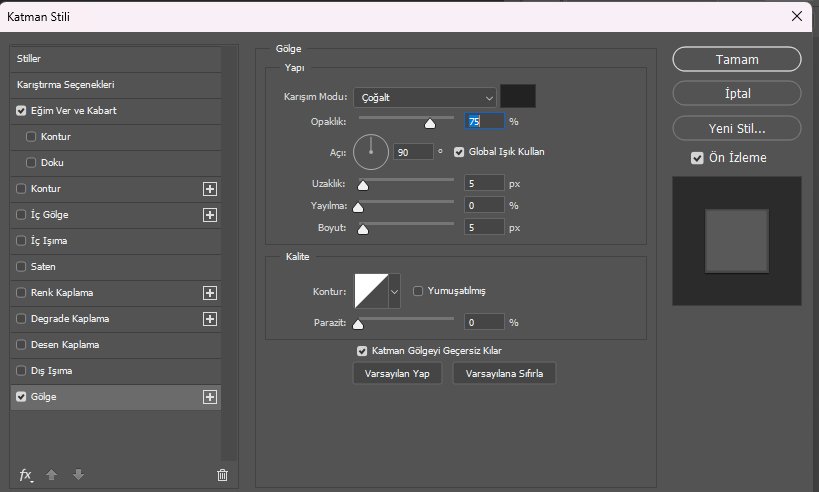This screenshot has width=819, height=492.
Task: Enable the Yumuşatılmış checkbox
Action: [418, 291]
